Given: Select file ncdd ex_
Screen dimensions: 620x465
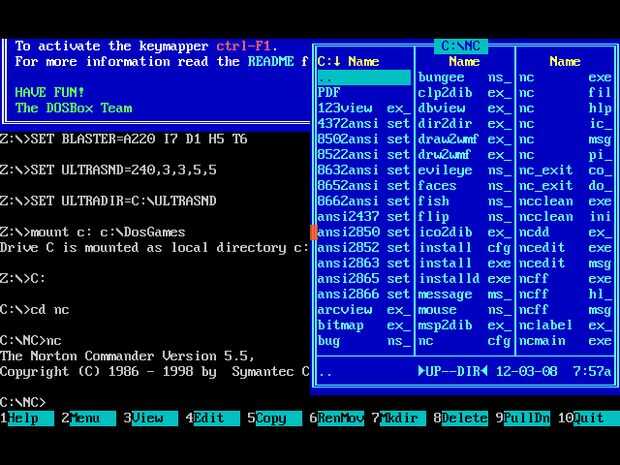Looking at the screenshot, I should (x=565, y=232).
